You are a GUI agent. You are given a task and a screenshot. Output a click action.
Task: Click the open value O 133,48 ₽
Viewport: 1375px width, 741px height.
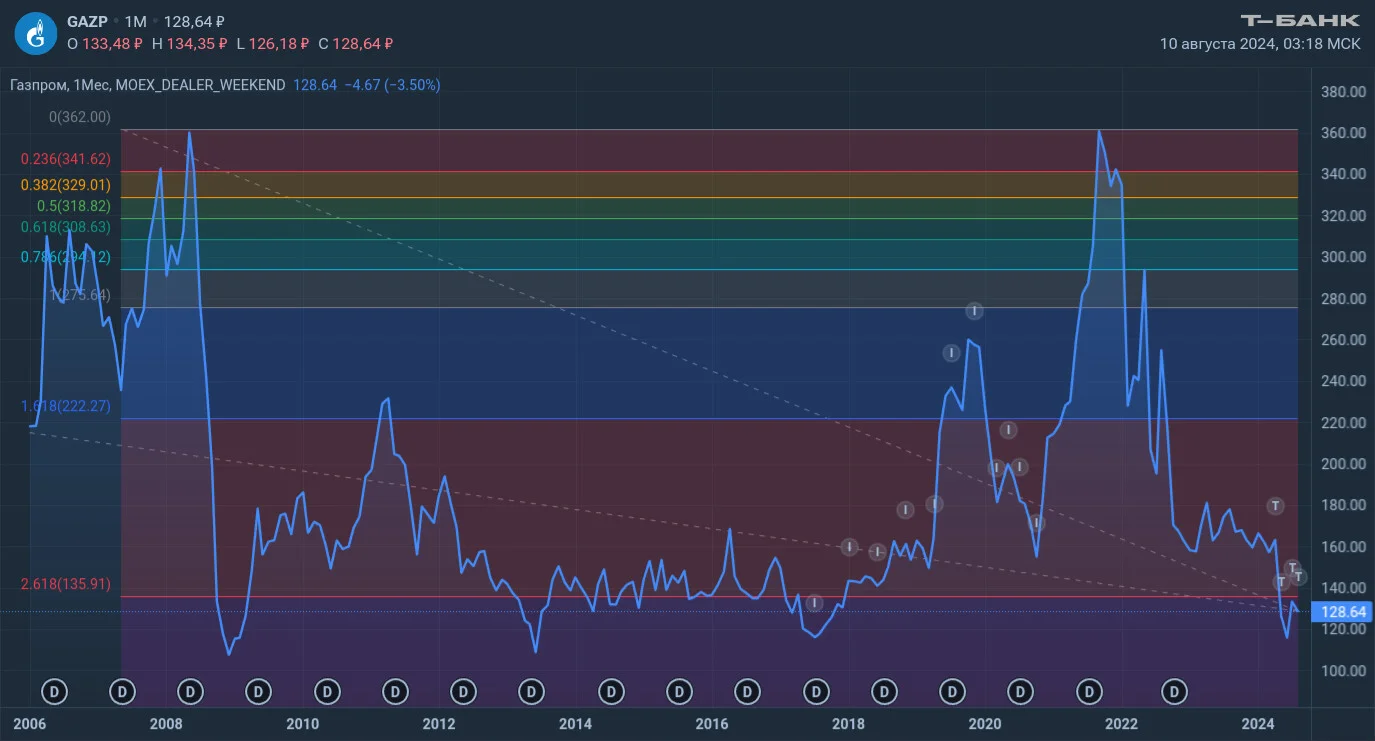[x=105, y=43]
